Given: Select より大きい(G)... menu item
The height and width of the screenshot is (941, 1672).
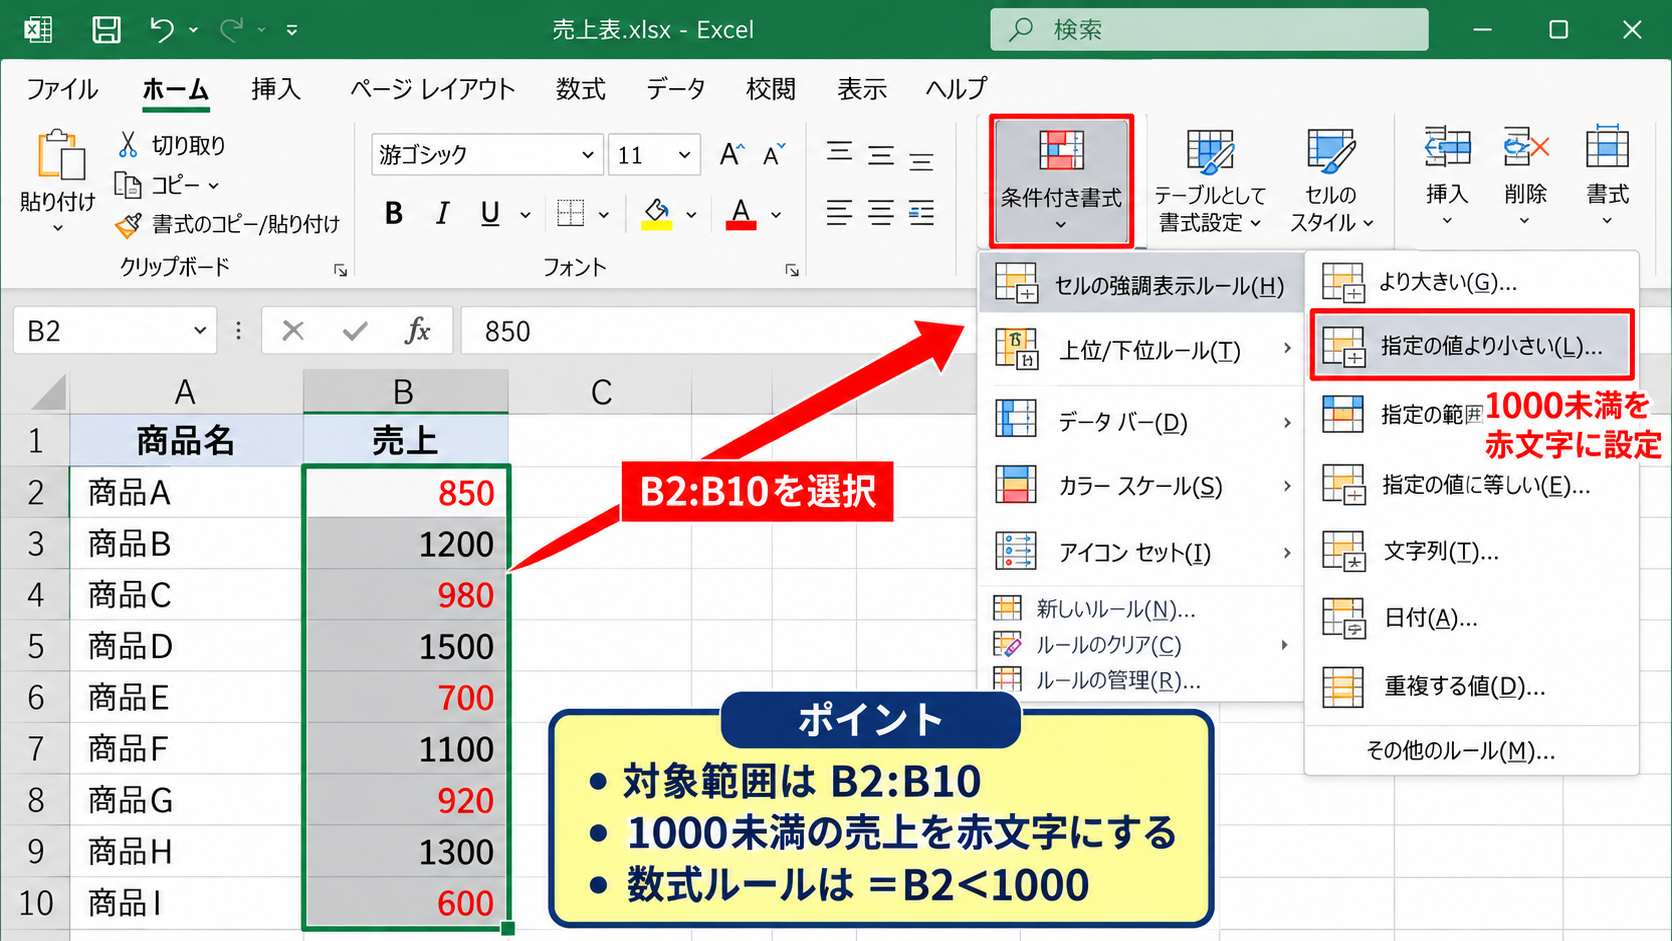Looking at the screenshot, I should (1472, 282).
